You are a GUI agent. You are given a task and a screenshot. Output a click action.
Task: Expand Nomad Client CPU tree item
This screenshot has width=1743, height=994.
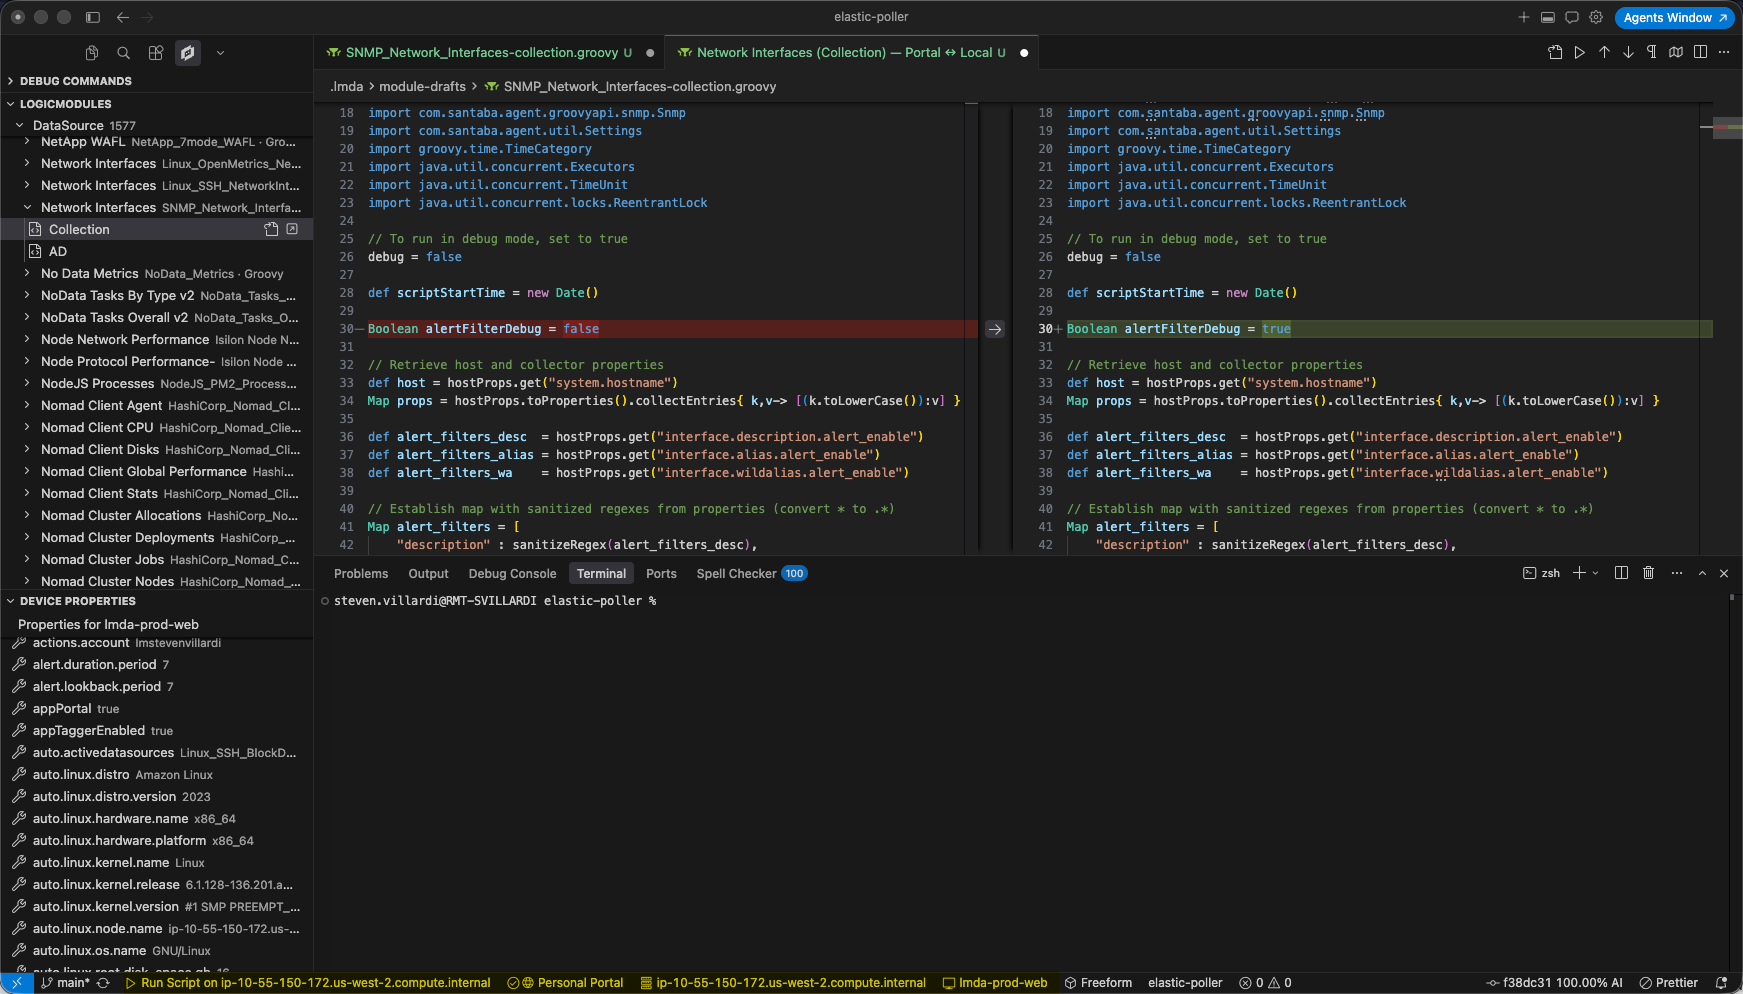pos(27,428)
